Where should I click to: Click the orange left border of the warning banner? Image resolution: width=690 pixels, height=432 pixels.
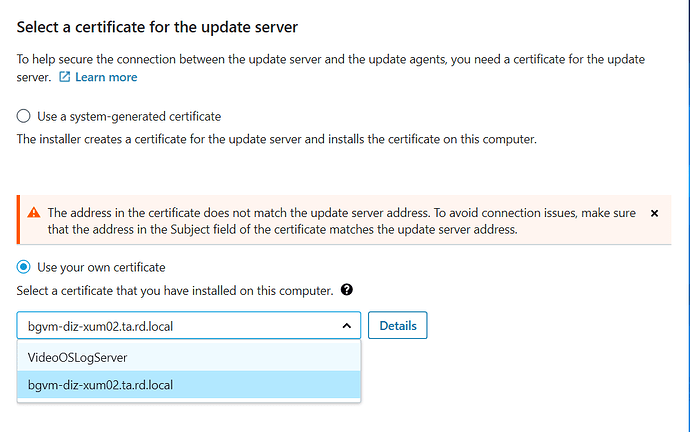[x=18, y=221]
